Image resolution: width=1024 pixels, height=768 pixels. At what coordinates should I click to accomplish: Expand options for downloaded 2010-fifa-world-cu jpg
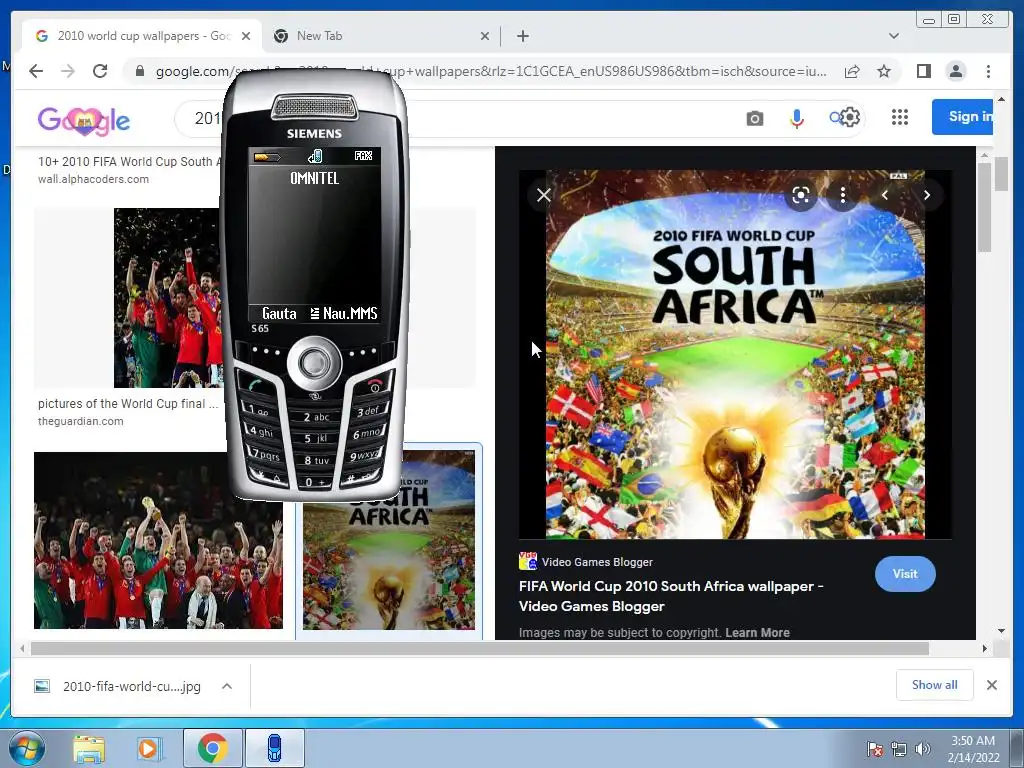click(227, 686)
